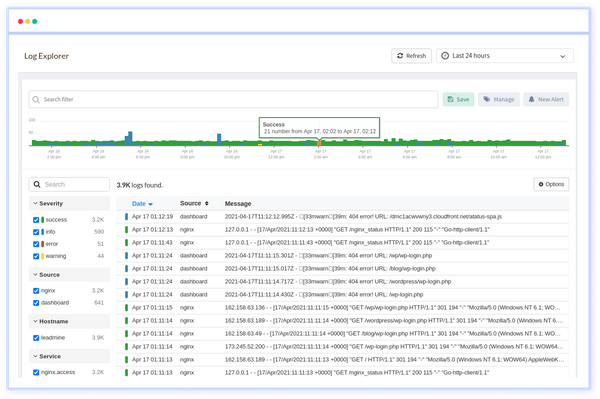This screenshot has height=399, width=600.
Task: Open log message from 162.158.63.49
Action: pos(342,334)
